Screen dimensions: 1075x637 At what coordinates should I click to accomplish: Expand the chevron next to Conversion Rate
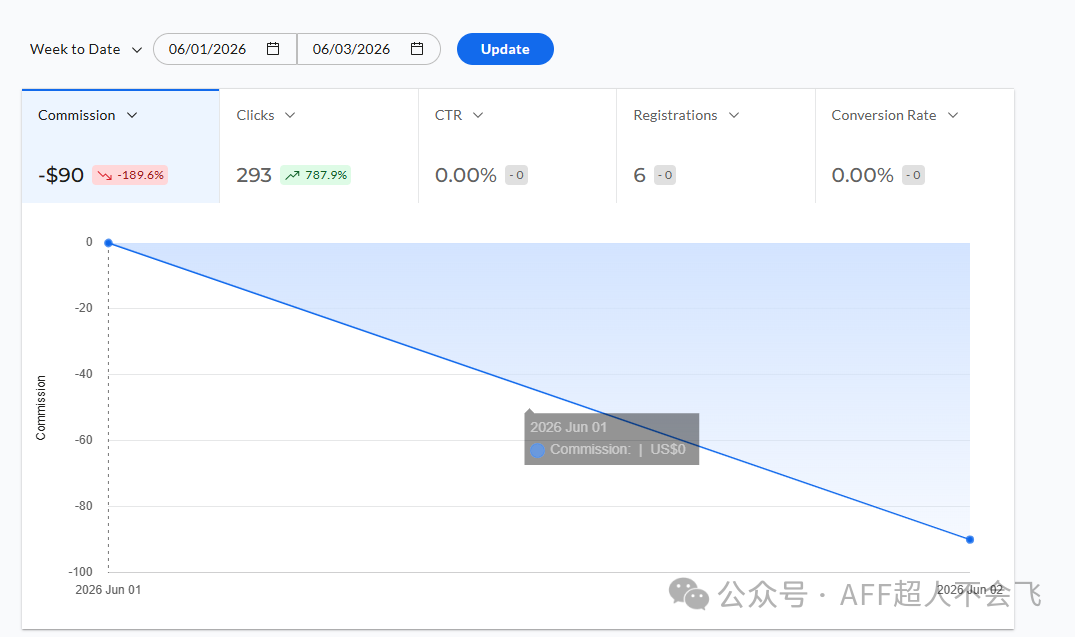pyautogui.click(x=953, y=115)
